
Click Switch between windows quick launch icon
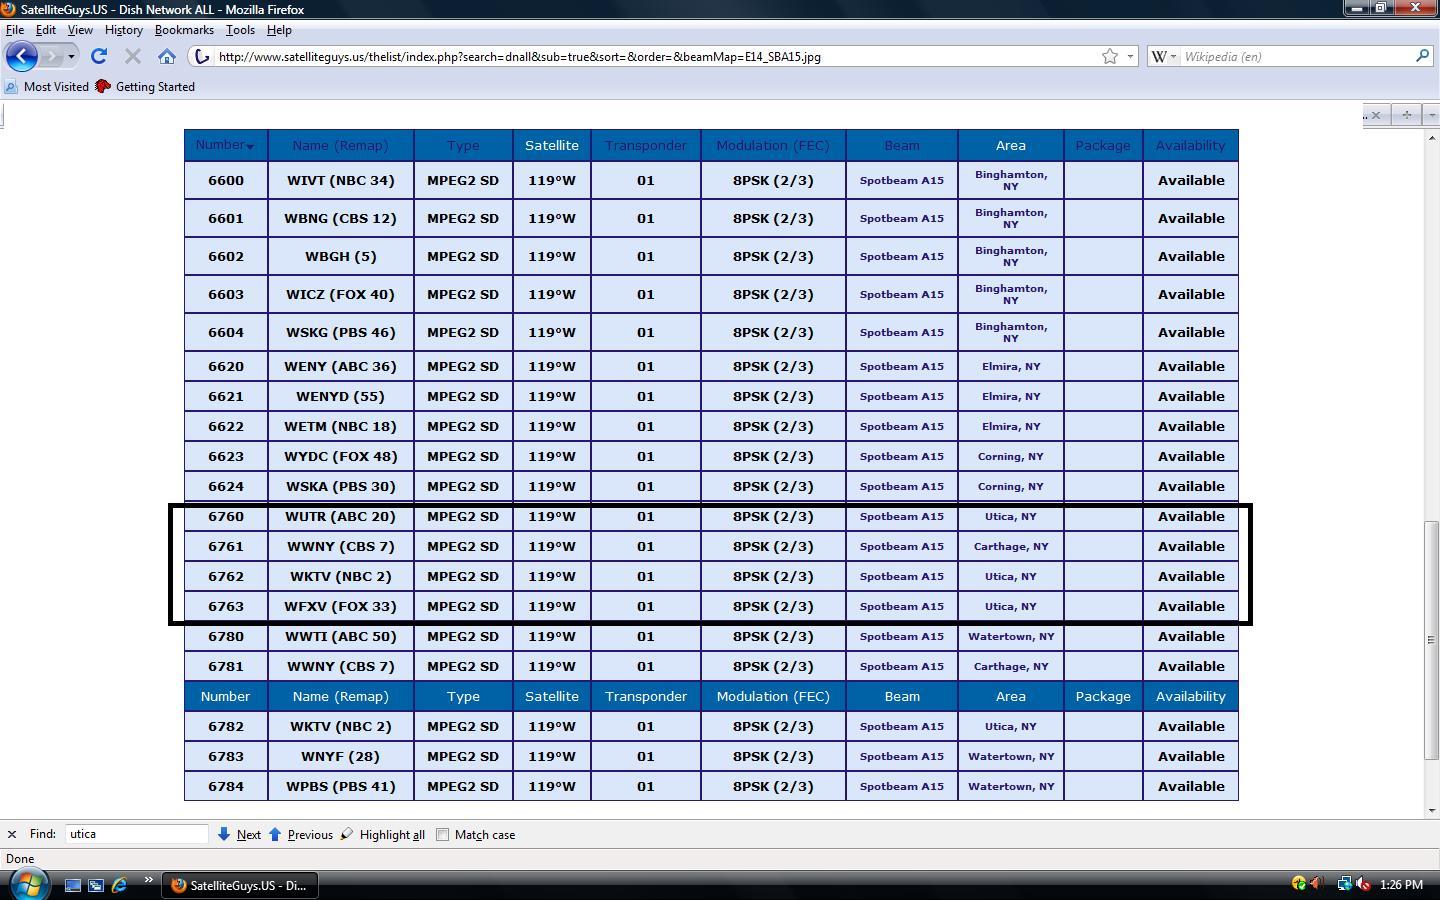(96, 885)
